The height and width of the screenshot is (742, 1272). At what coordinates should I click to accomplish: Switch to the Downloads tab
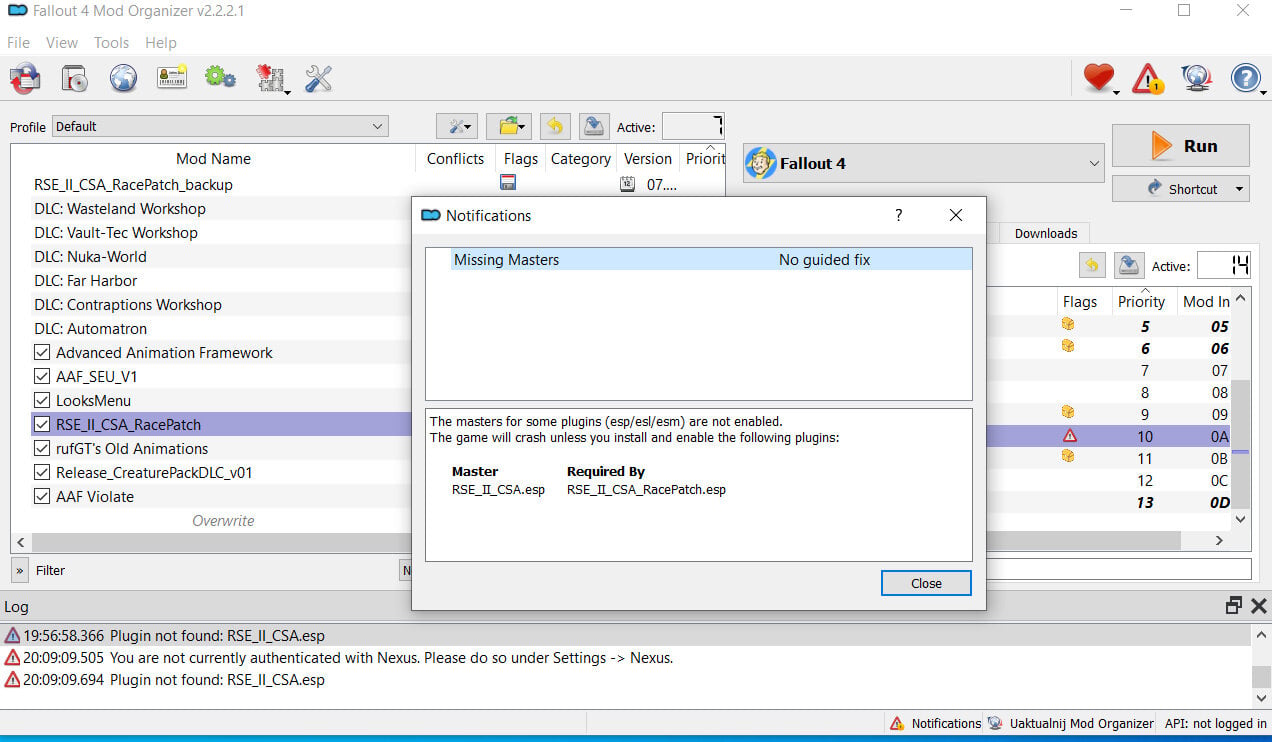[1046, 233]
